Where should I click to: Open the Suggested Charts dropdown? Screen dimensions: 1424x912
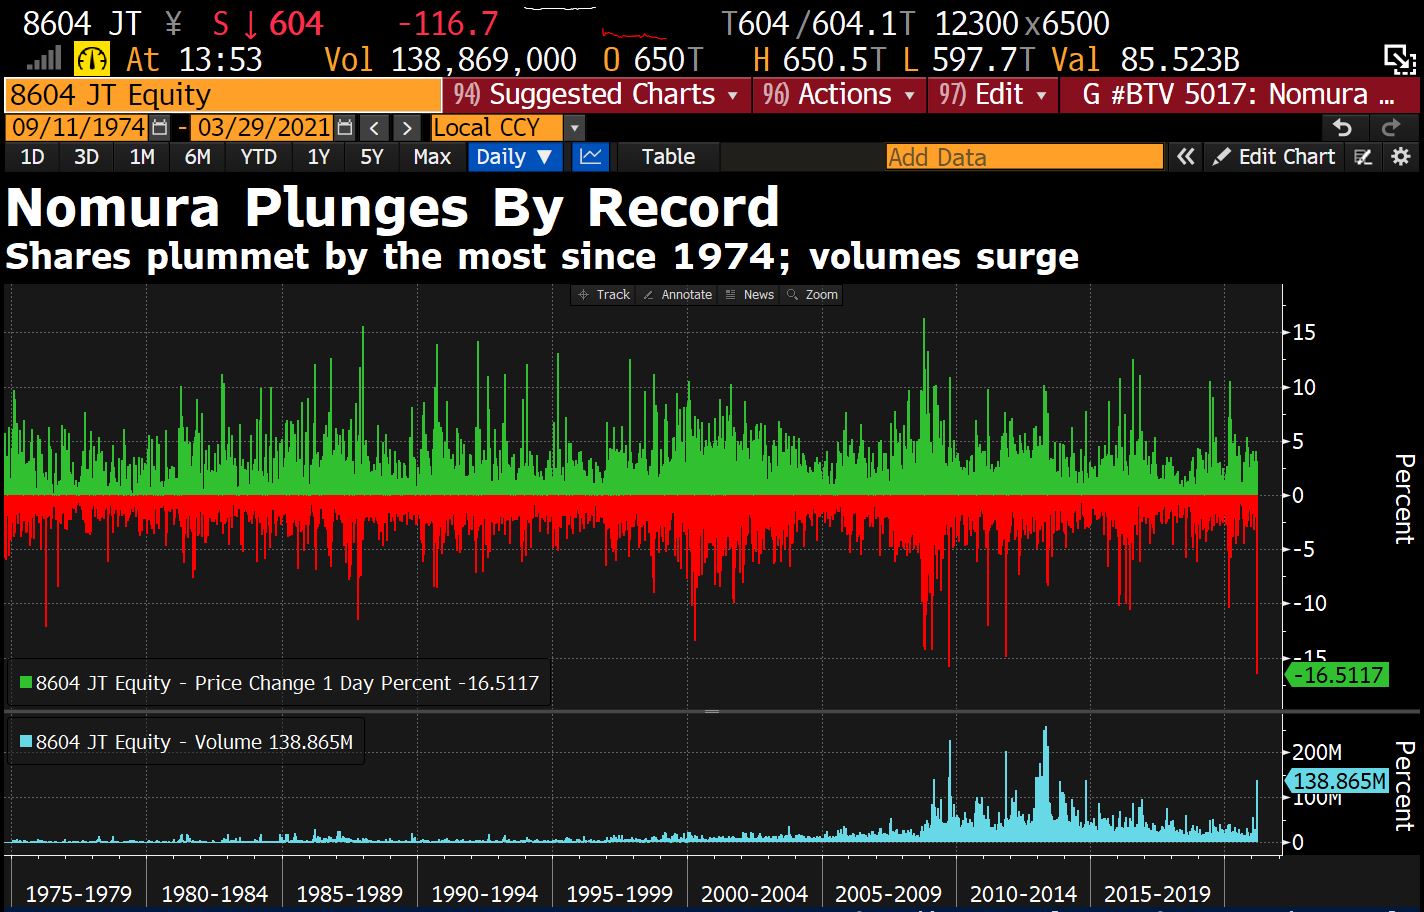597,95
